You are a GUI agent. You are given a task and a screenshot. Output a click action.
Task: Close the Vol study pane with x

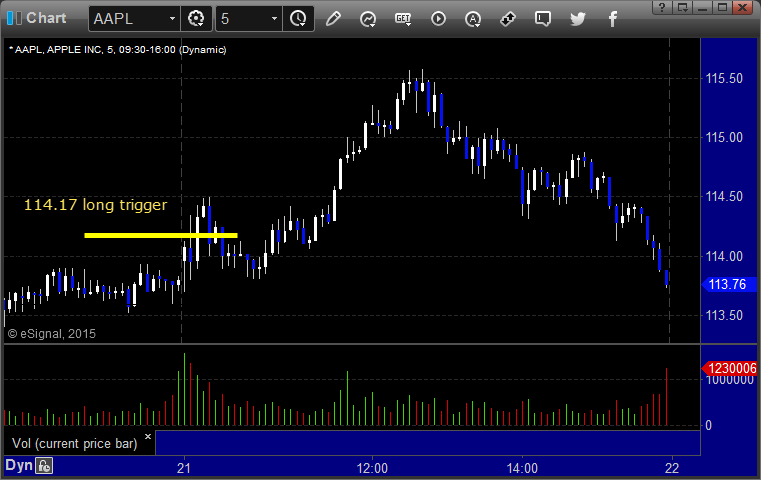click(148, 436)
